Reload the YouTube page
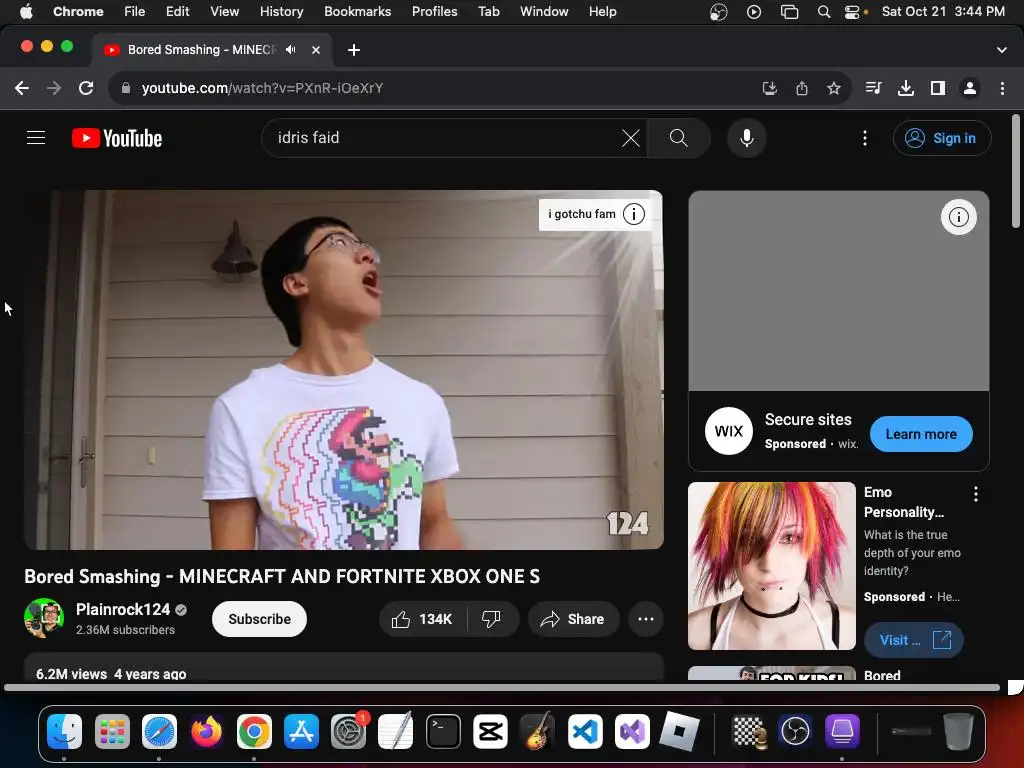 click(86, 88)
